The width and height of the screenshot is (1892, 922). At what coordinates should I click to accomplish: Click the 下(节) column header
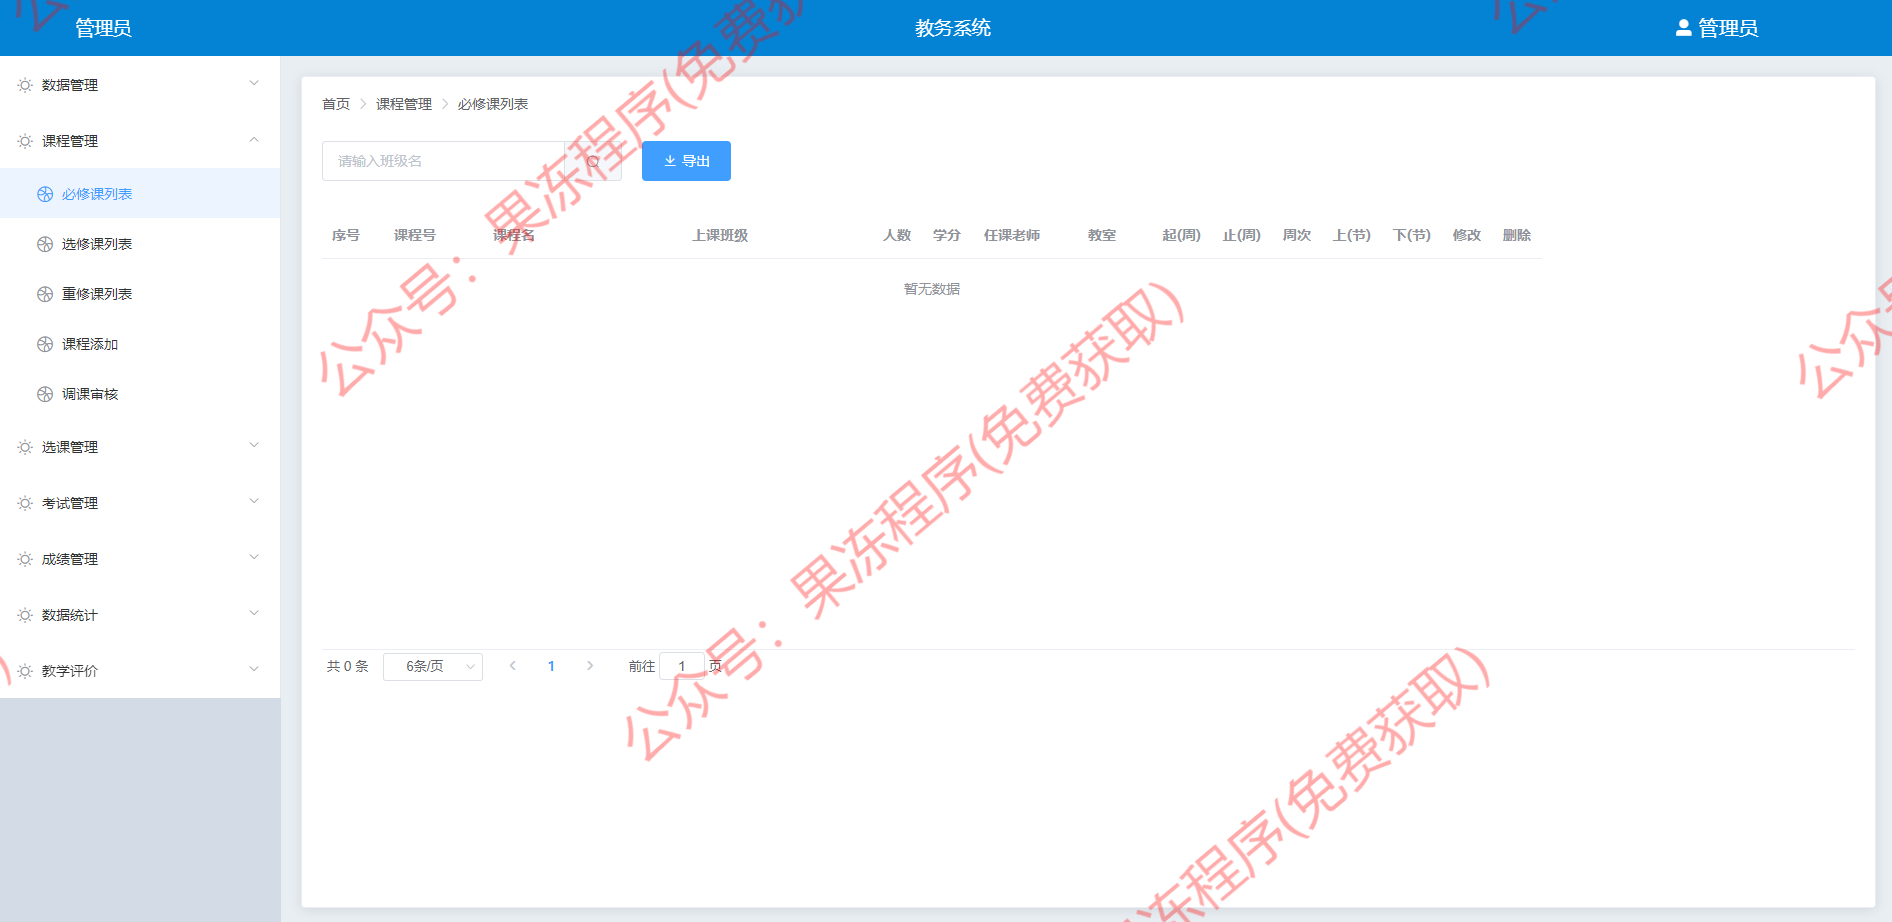[x=1411, y=235]
